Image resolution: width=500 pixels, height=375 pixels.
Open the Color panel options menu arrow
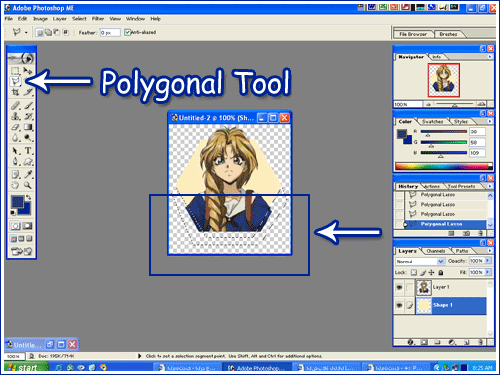490,121
